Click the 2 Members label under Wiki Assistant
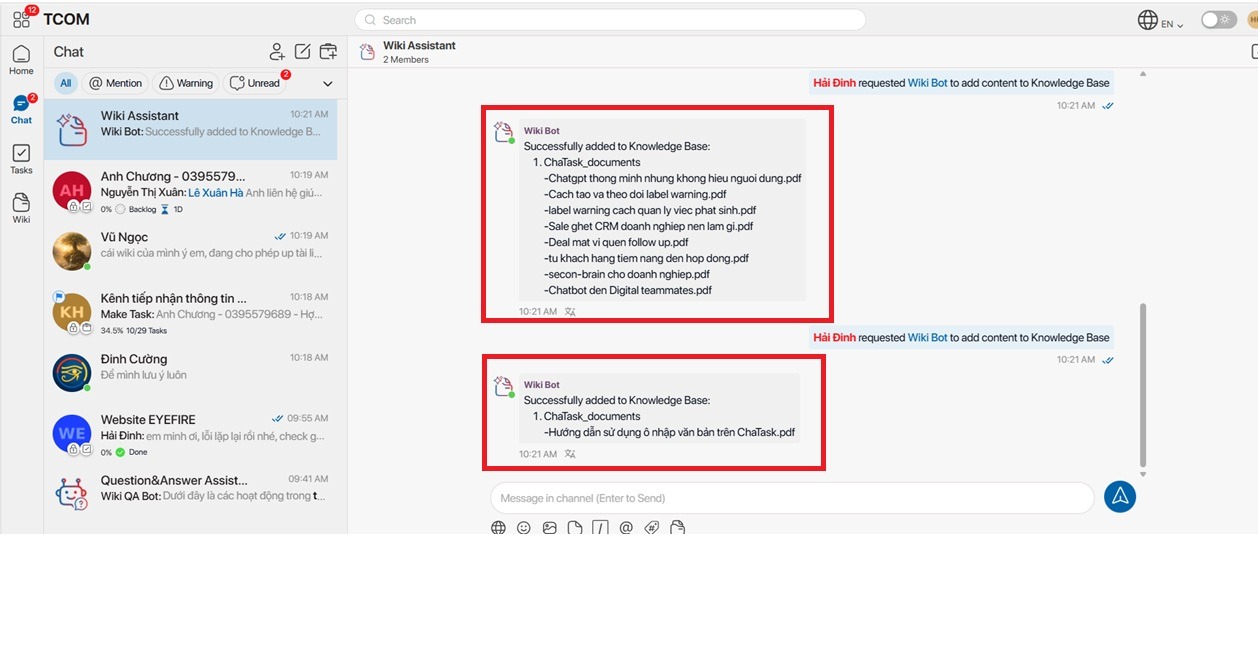The image size is (1258, 648). pos(406,60)
